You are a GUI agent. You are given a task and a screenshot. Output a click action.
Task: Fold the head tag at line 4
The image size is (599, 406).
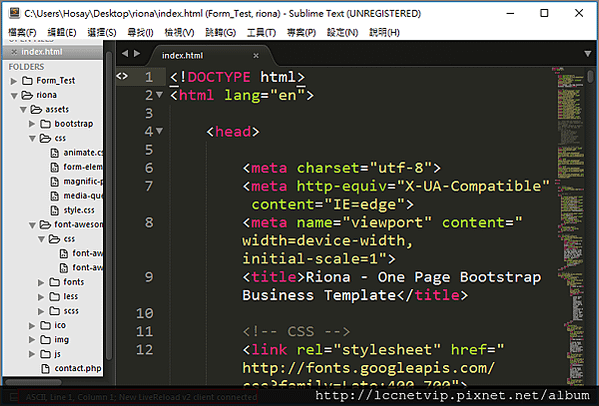click(160, 131)
